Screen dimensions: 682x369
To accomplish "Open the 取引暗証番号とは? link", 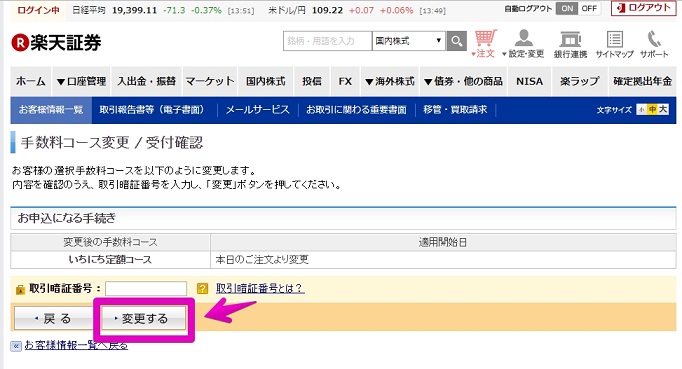I will pos(260,288).
